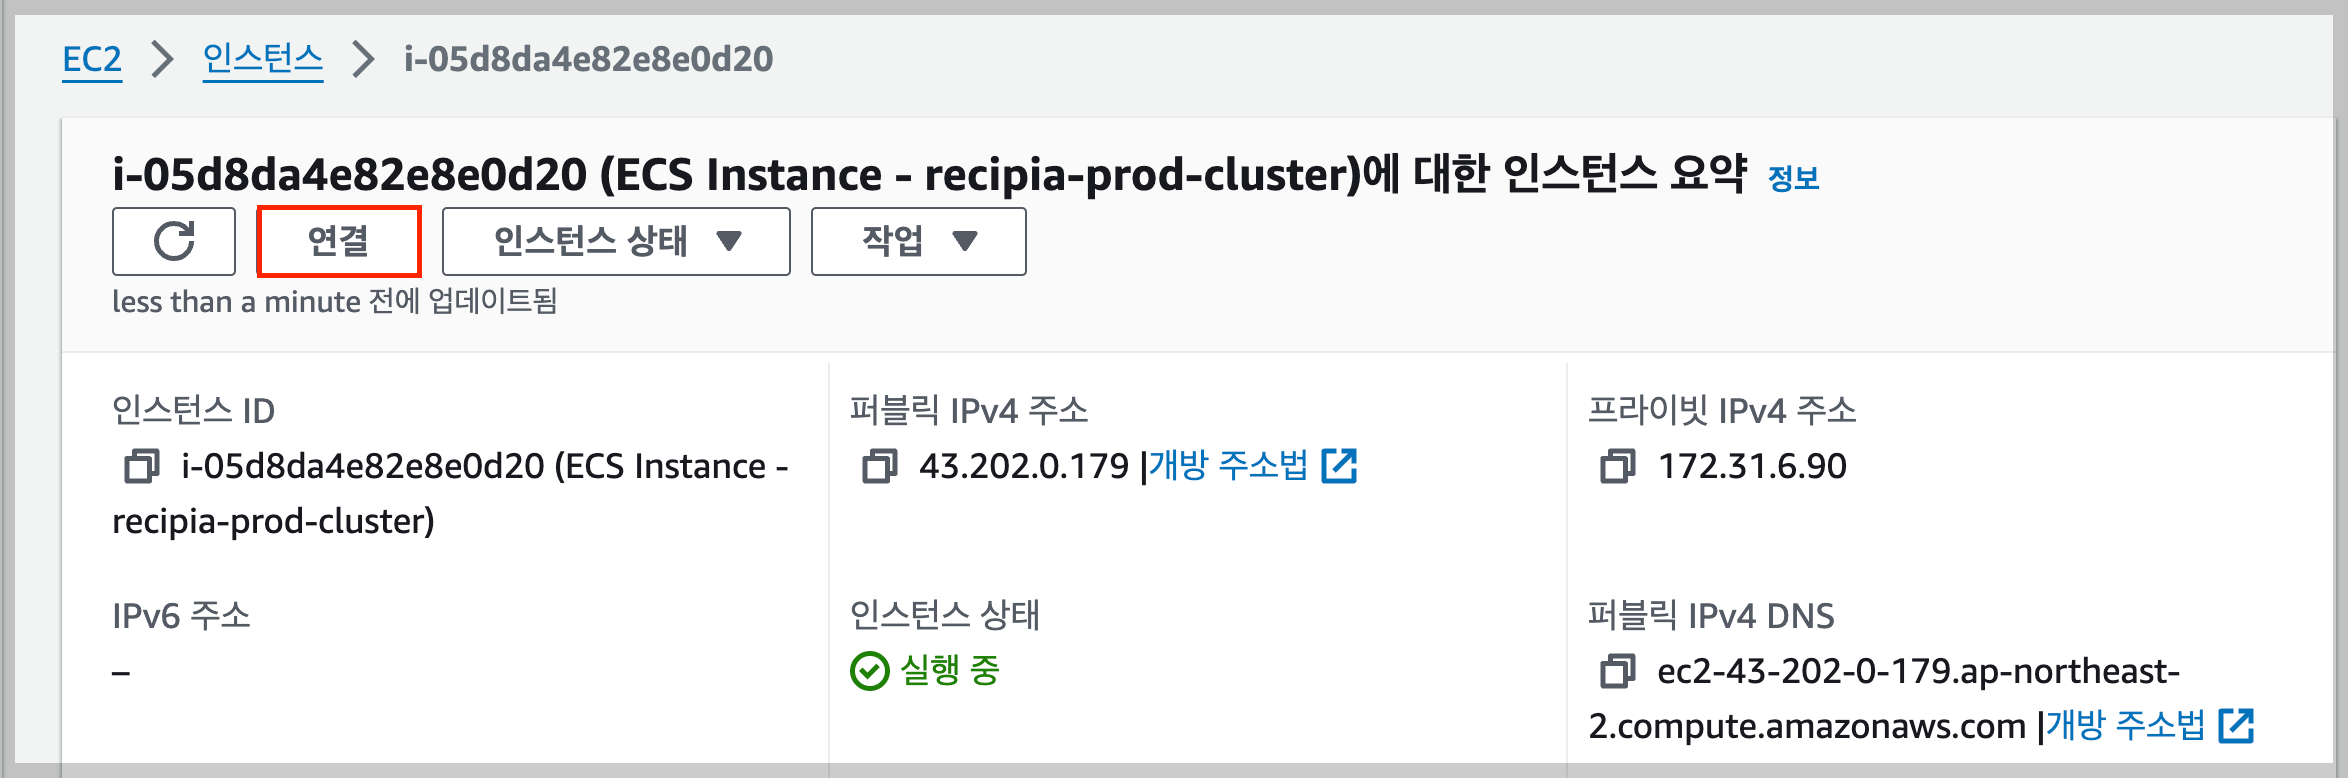Open the EC2 breadcrumb link
The image size is (2348, 778).
pyautogui.click(x=92, y=58)
